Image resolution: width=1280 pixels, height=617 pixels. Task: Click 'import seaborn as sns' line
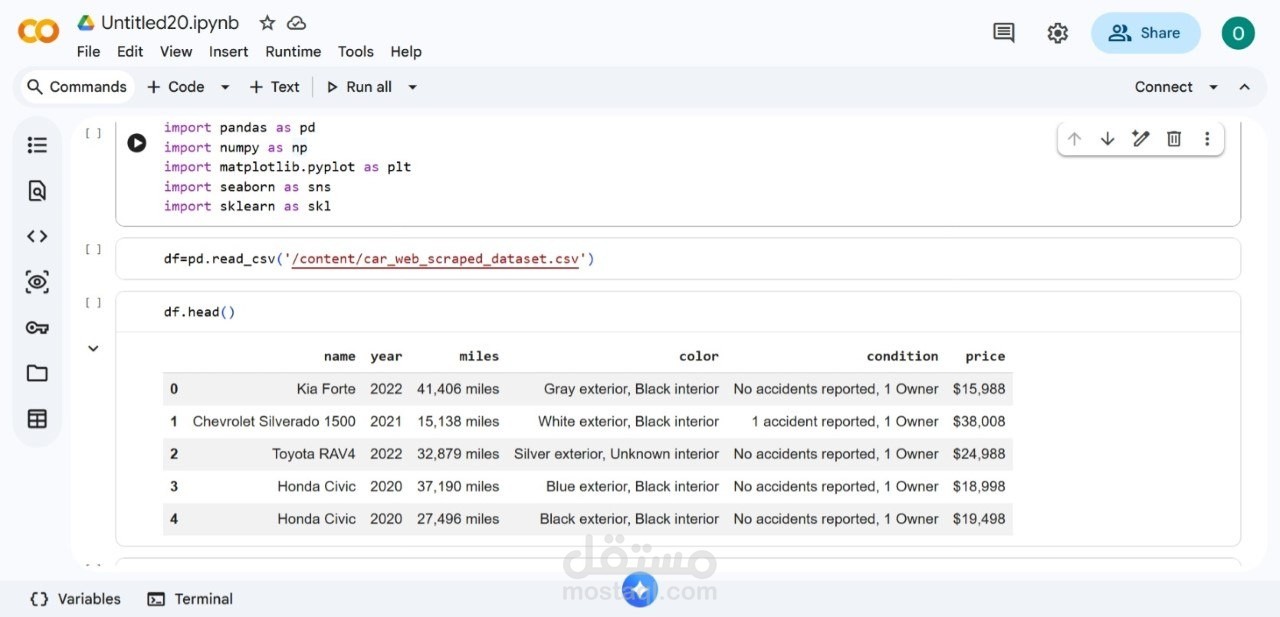tap(247, 187)
